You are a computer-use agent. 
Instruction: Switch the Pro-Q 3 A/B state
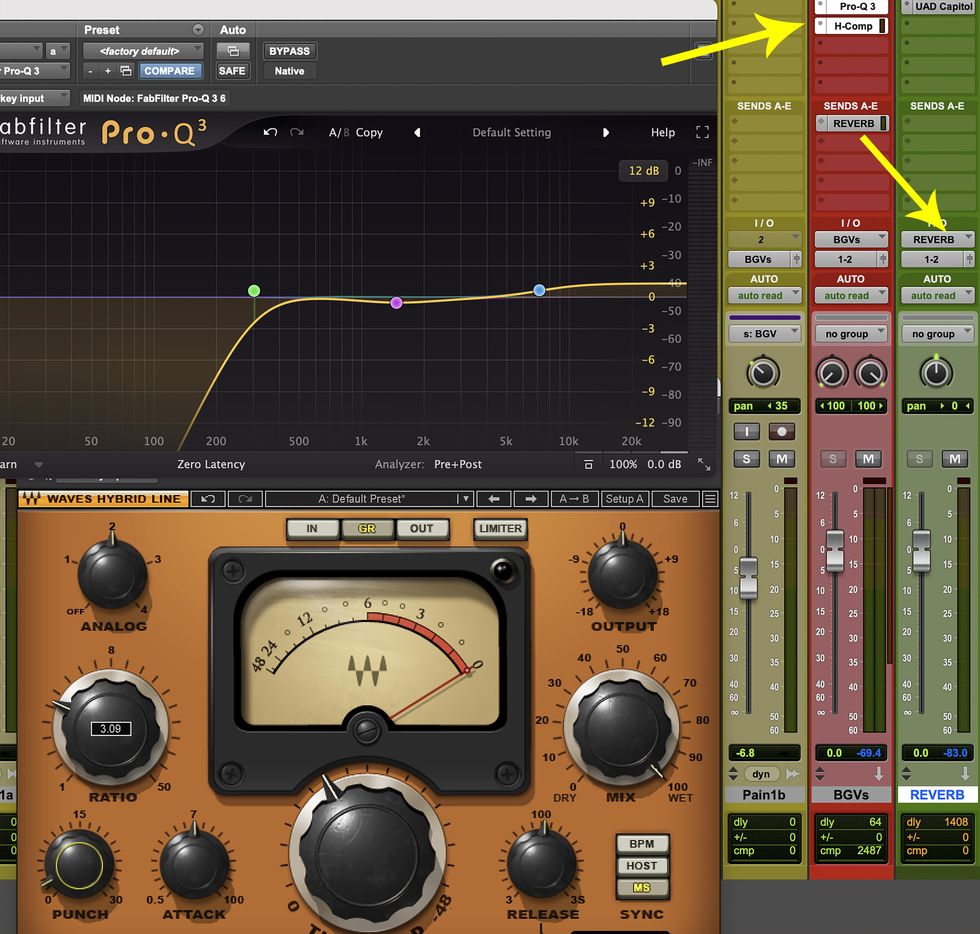click(x=339, y=133)
